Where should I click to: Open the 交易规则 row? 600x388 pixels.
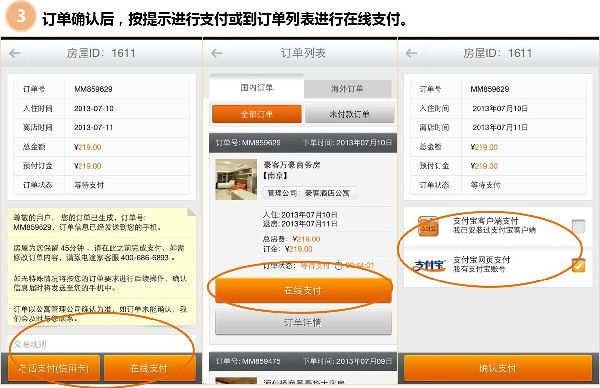click(x=102, y=344)
